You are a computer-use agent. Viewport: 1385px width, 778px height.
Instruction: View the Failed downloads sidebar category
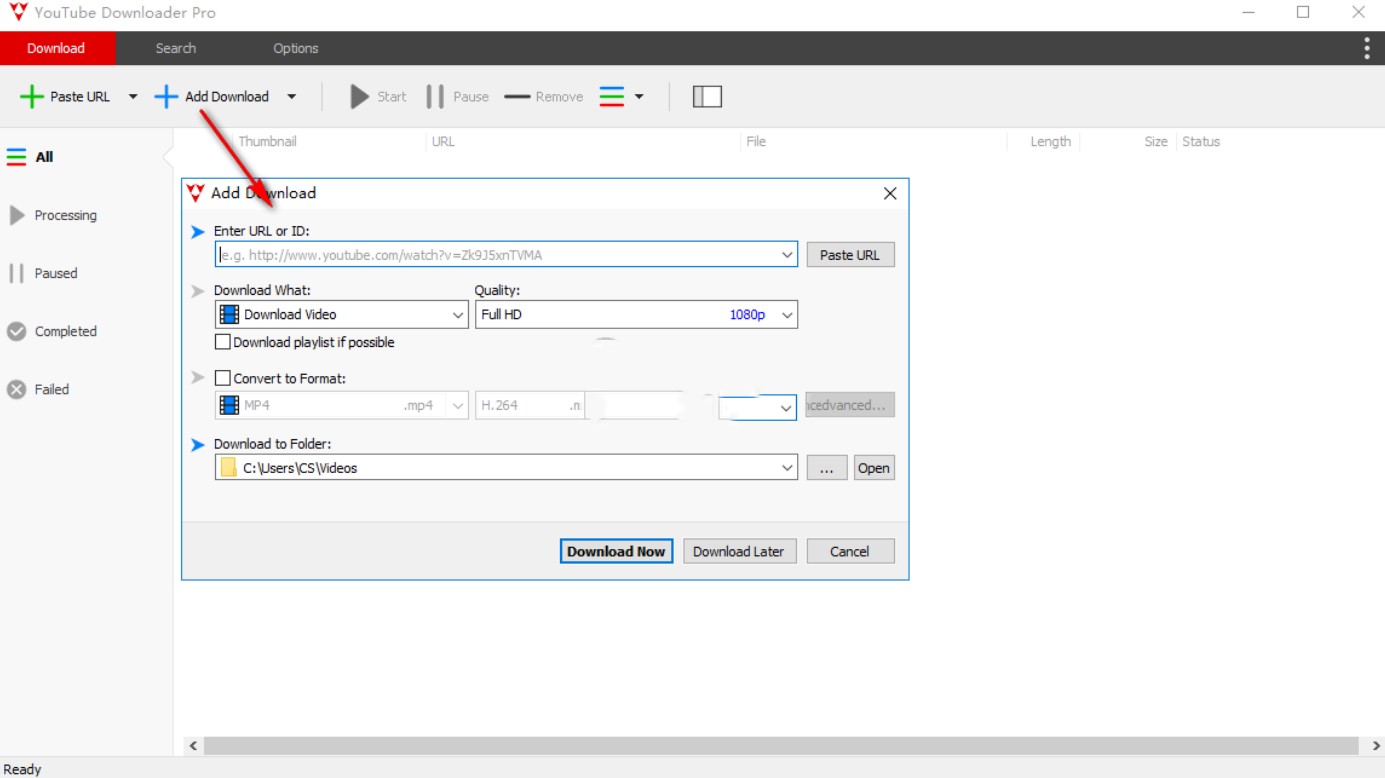pyautogui.click(x=49, y=389)
